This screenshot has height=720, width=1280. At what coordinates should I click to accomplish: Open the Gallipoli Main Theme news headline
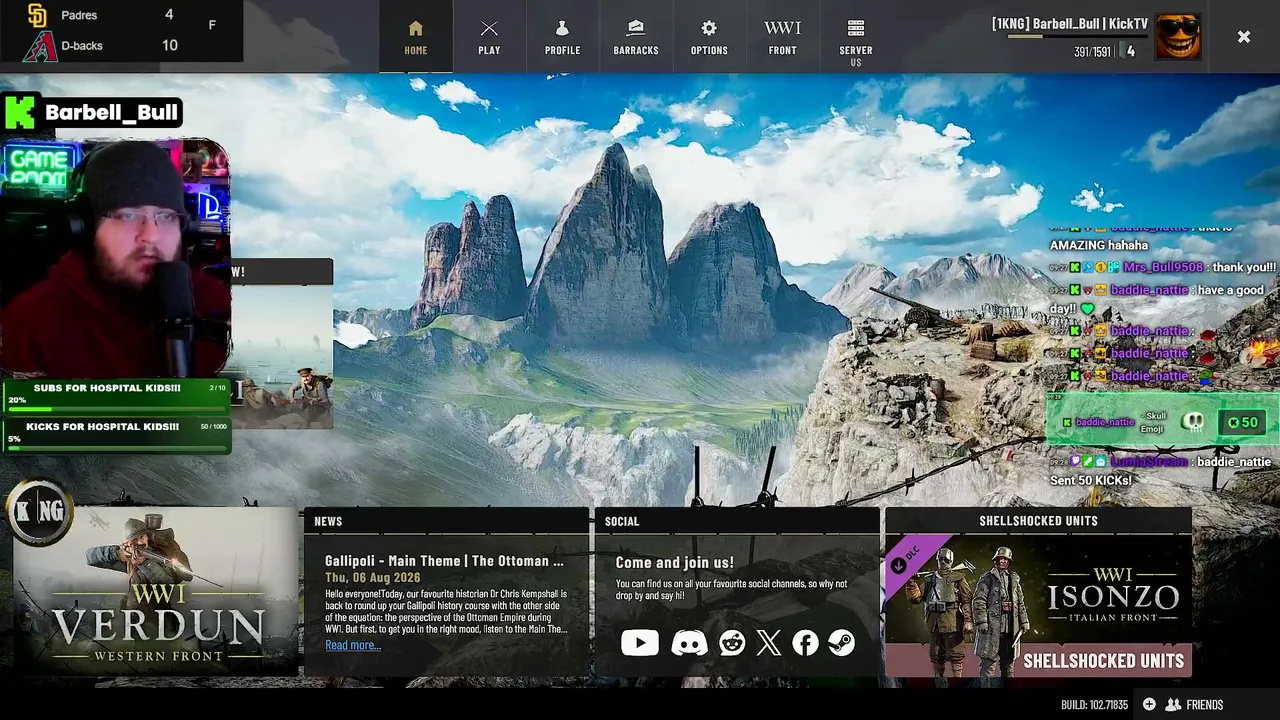click(444, 561)
